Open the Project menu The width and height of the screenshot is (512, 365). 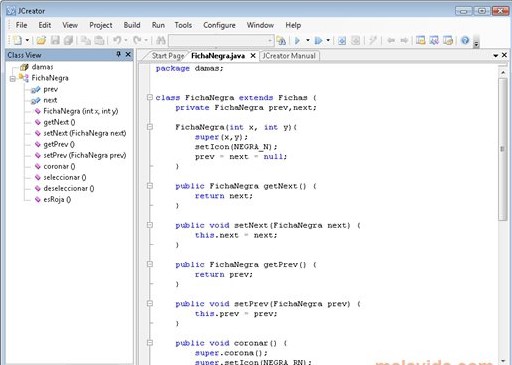click(101, 25)
